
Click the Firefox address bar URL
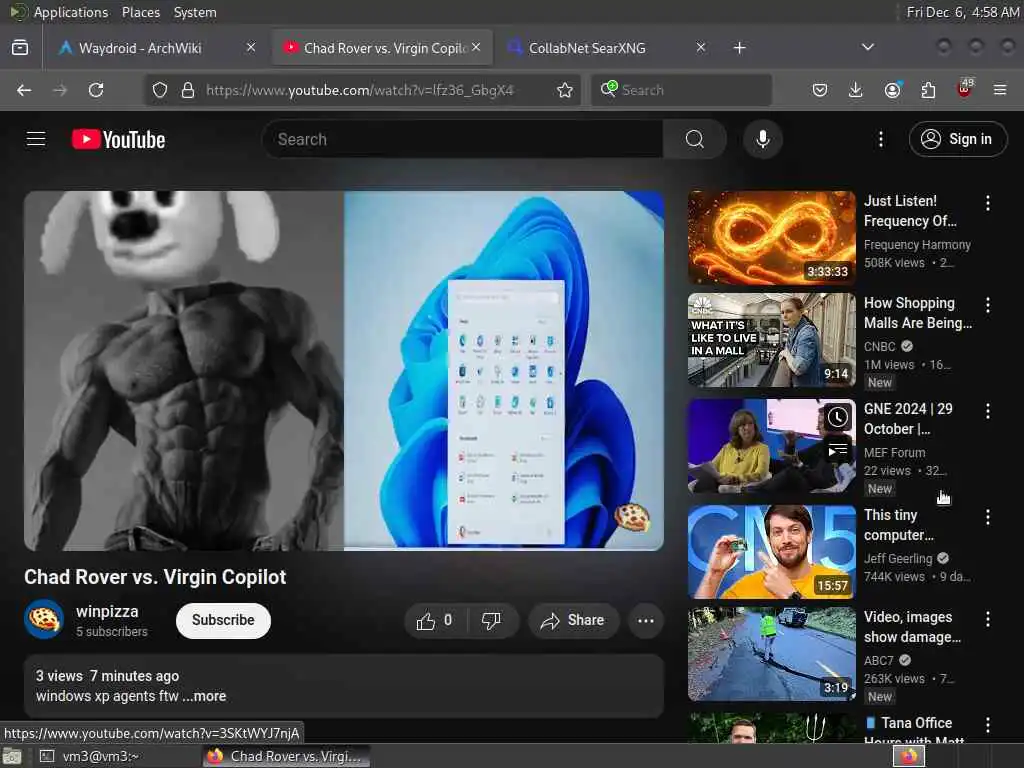pyautogui.click(x=360, y=90)
